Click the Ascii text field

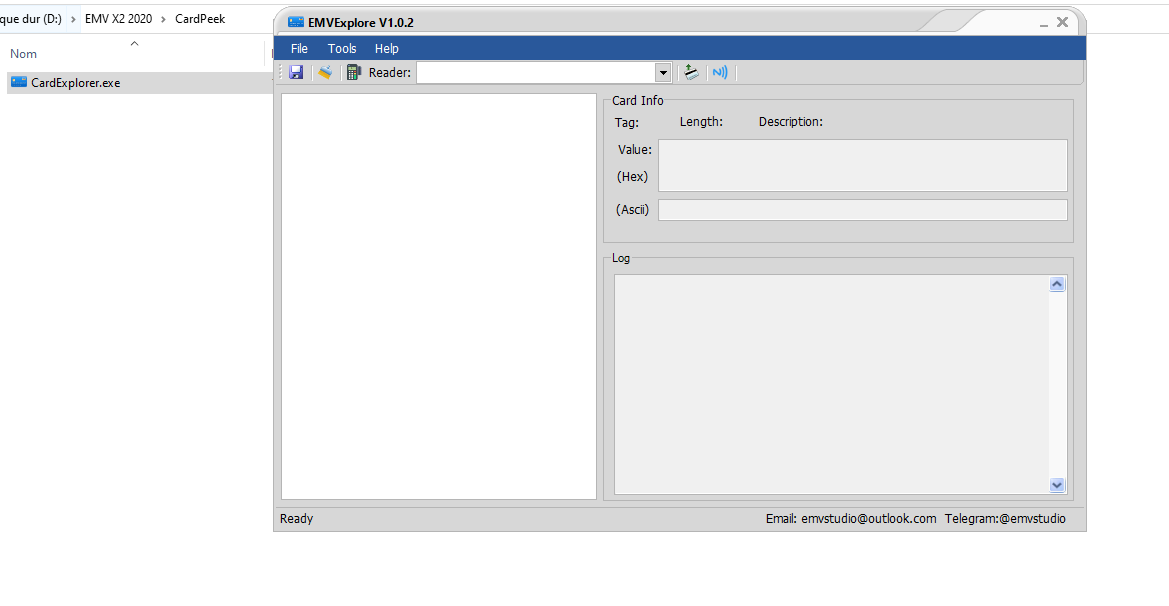click(863, 210)
